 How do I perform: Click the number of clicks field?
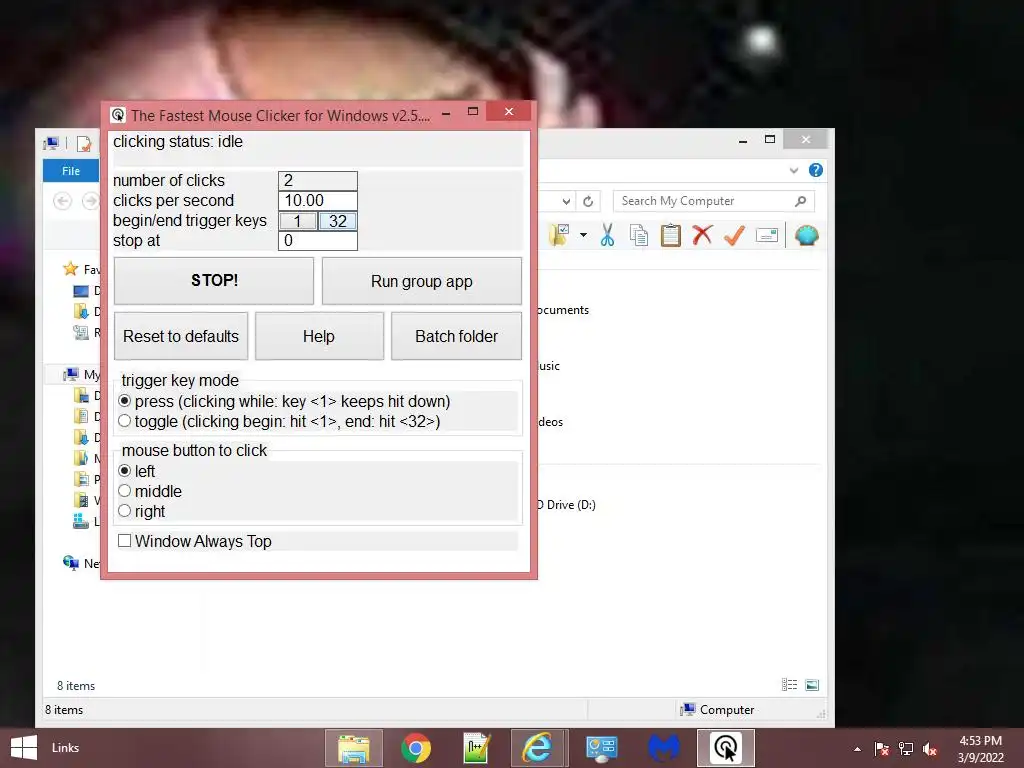pos(317,181)
